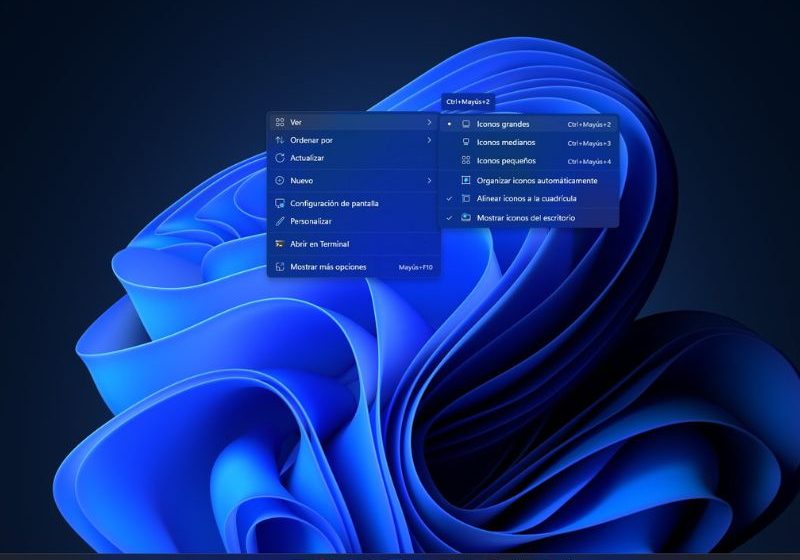This screenshot has width=800, height=560.
Task: Click the refresh icon beside Actualizar
Action: pos(280,158)
